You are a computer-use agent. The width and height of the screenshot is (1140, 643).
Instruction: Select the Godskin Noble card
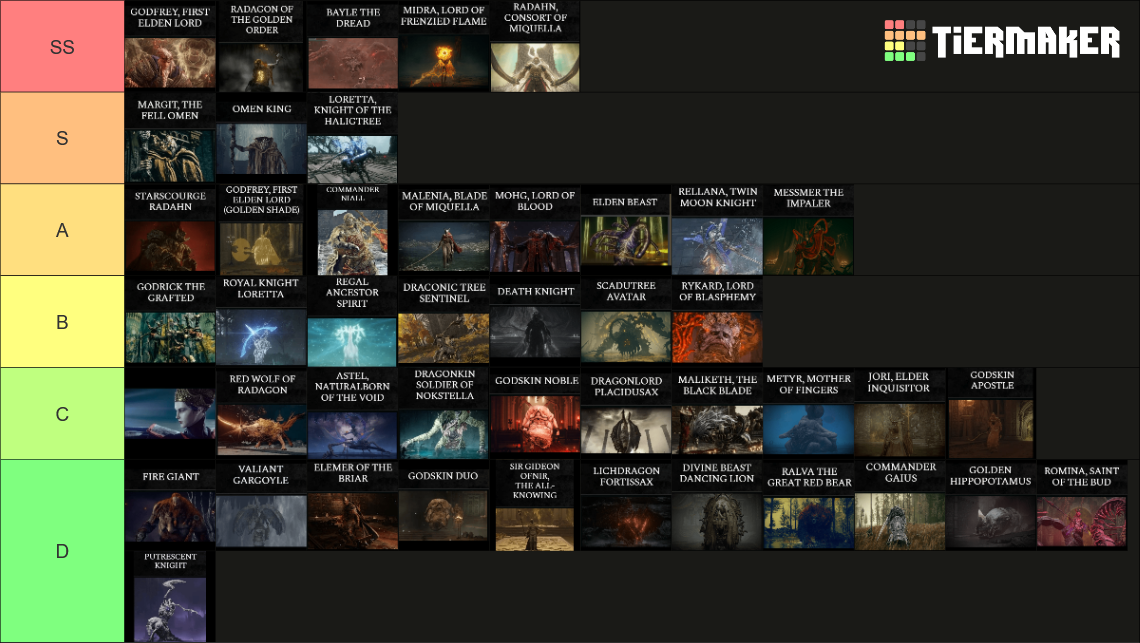coord(535,413)
